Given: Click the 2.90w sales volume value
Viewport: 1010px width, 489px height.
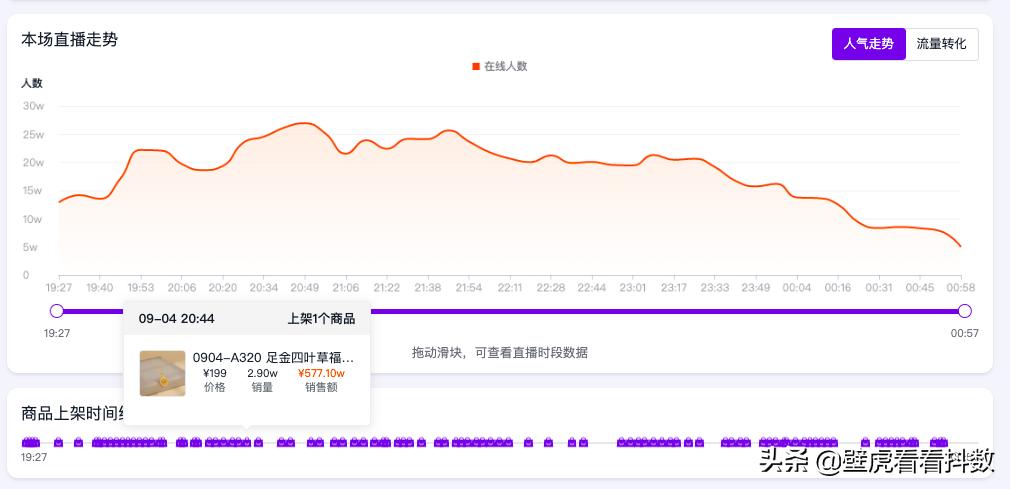Looking at the screenshot, I should [x=262, y=373].
